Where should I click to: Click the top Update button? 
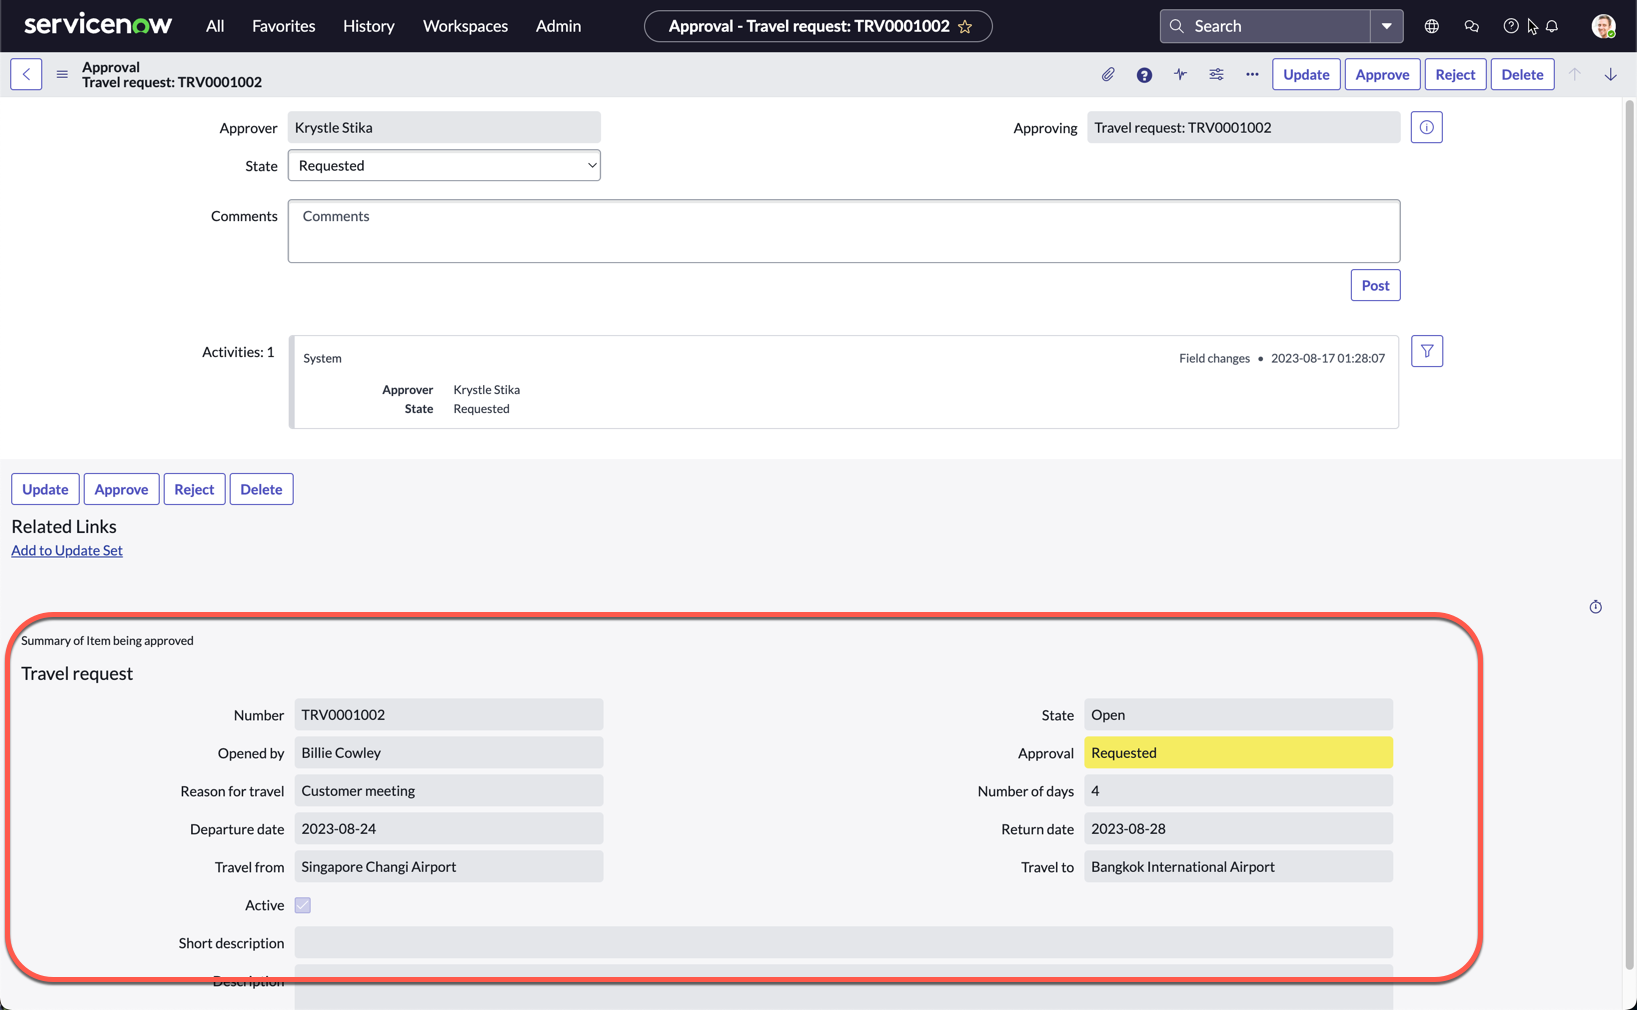pos(1306,74)
